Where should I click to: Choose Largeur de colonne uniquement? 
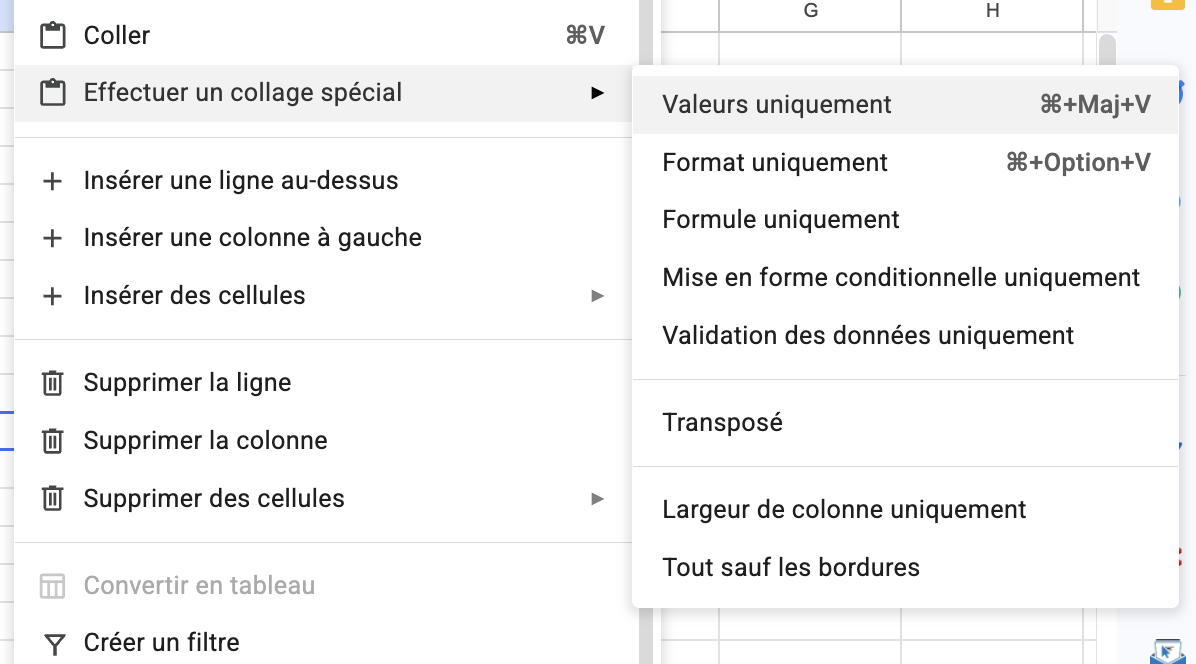[844, 509]
